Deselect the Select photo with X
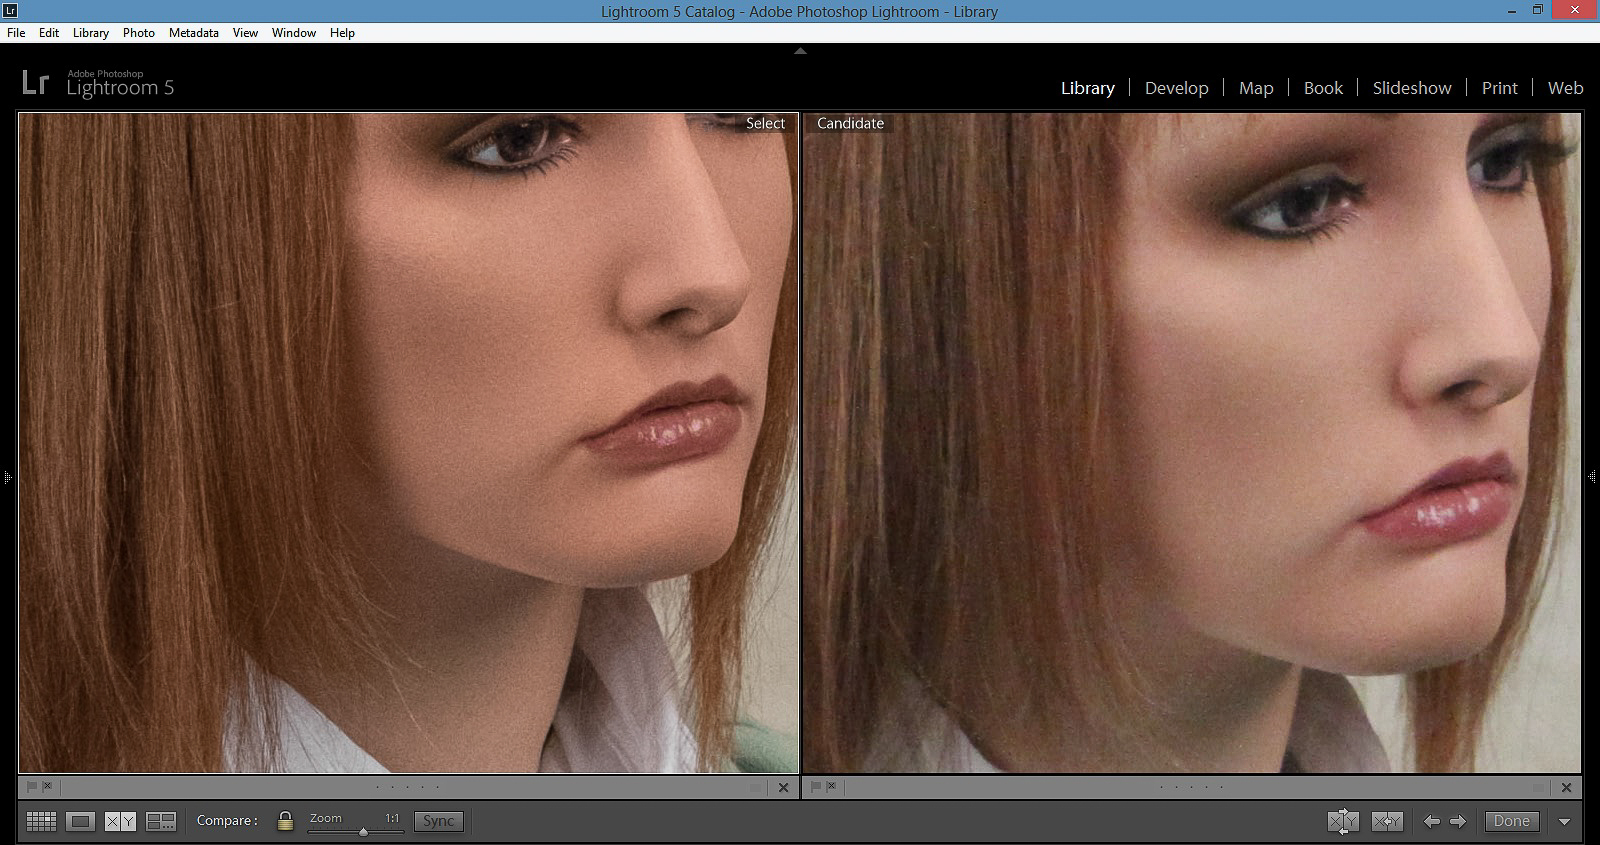1600x845 pixels. pos(783,787)
